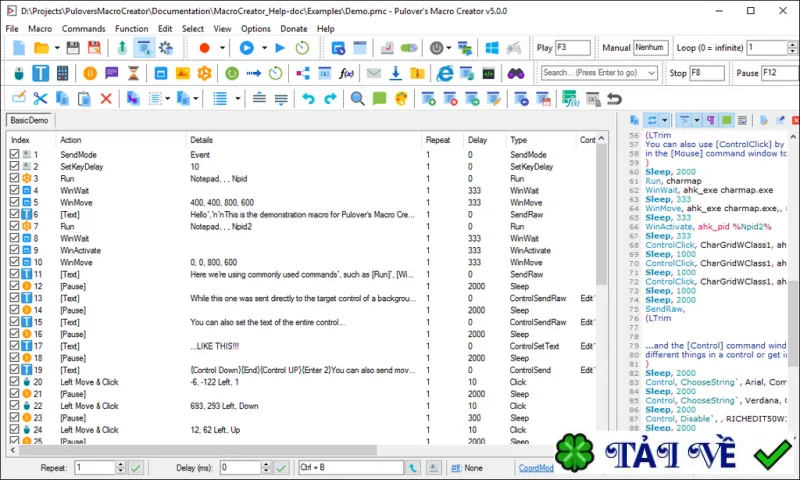The width and height of the screenshot is (800, 480).
Task: Click the Internet Explorer command icon
Action: (444, 73)
